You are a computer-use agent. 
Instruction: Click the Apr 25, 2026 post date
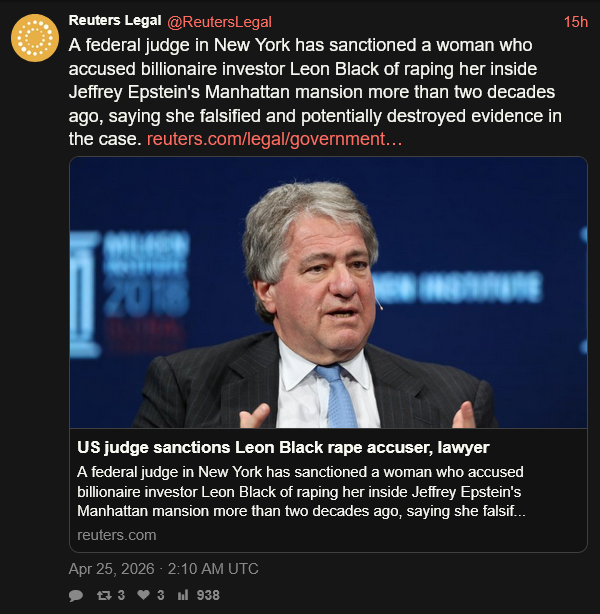coord(111,569)
